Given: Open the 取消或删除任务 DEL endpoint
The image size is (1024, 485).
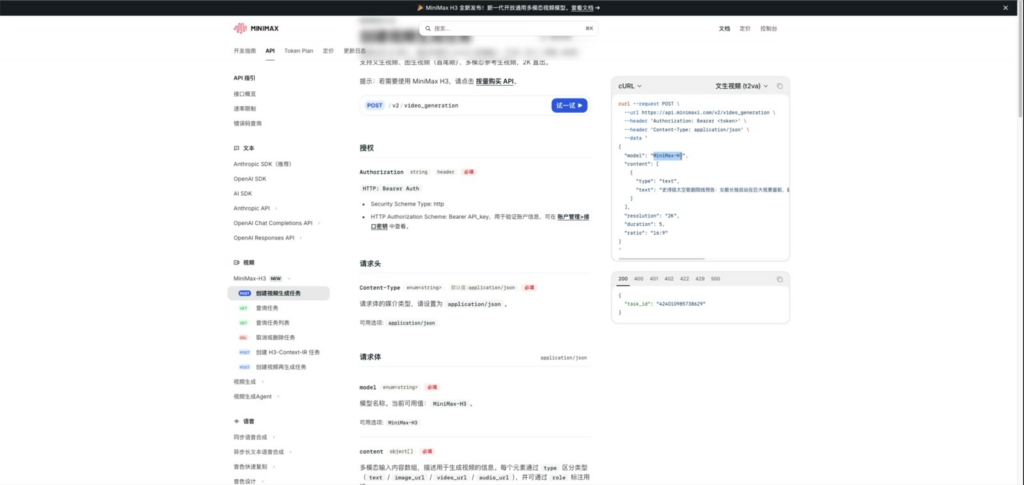Looking at the screenshot, I should [276, 337].
